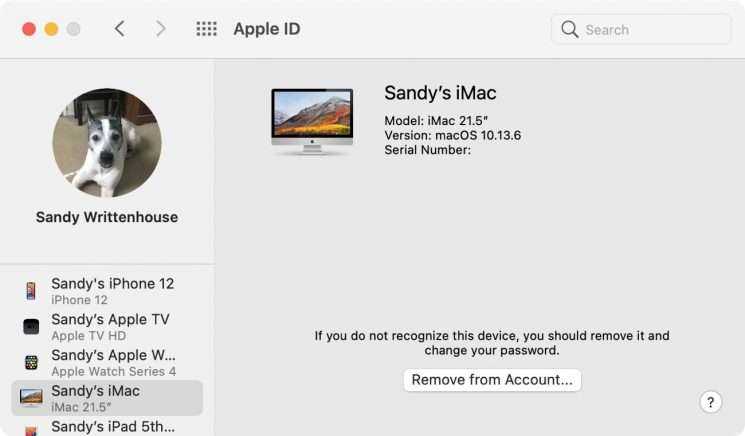Show all preferences grid icon

tap(207, 29)
